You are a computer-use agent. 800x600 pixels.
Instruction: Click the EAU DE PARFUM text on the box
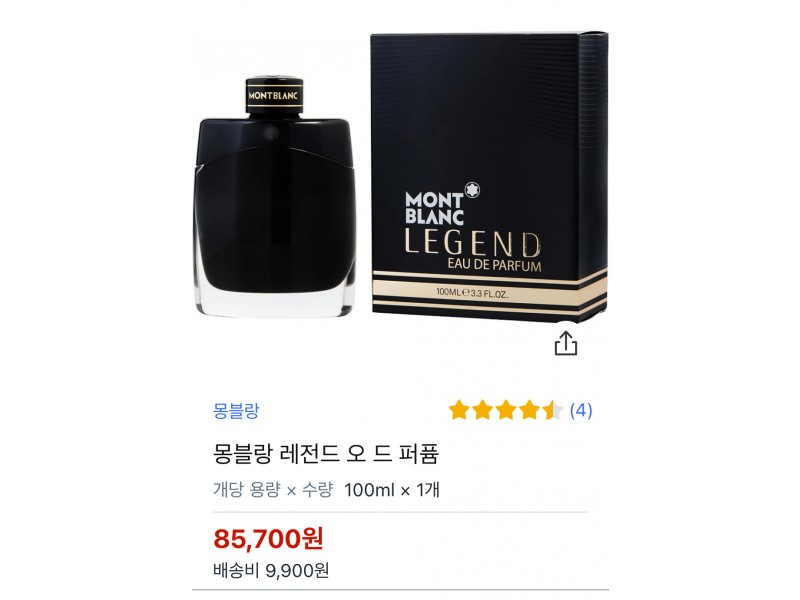(494, 265)
